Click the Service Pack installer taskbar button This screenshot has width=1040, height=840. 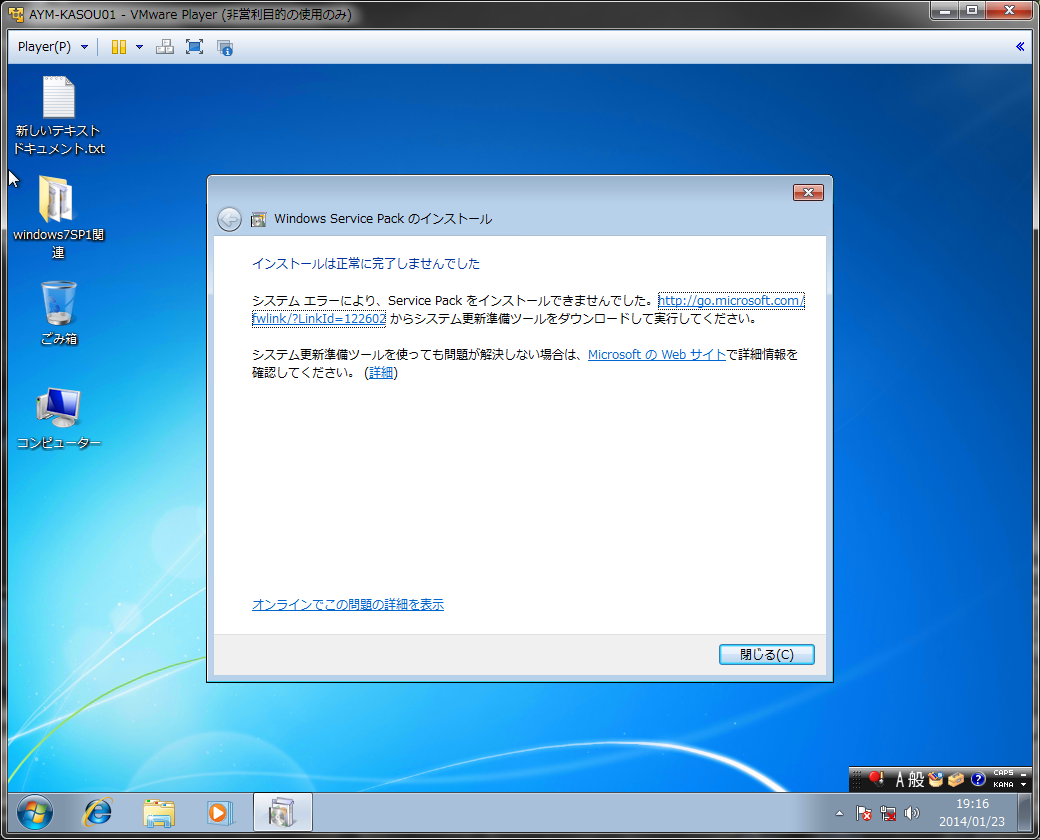(x=283, y=812)
